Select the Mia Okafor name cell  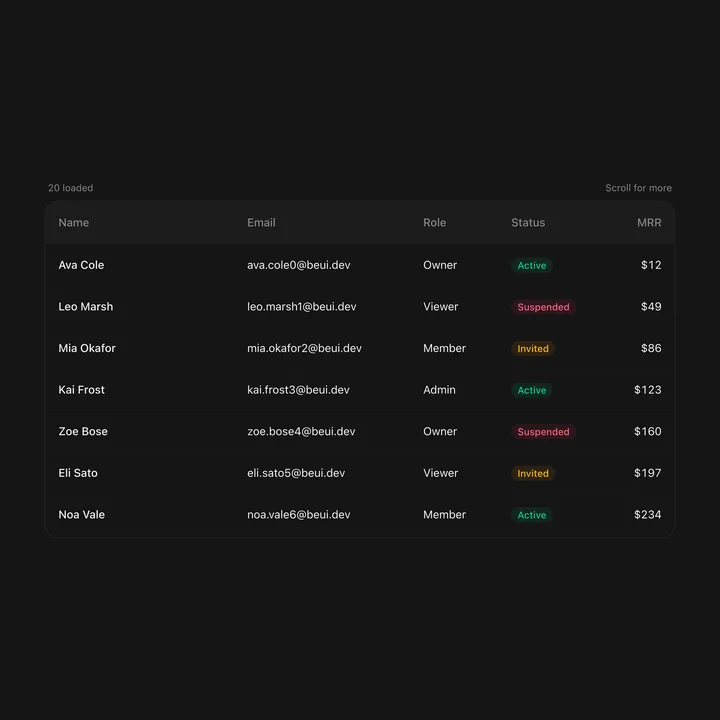pos(87,348)
